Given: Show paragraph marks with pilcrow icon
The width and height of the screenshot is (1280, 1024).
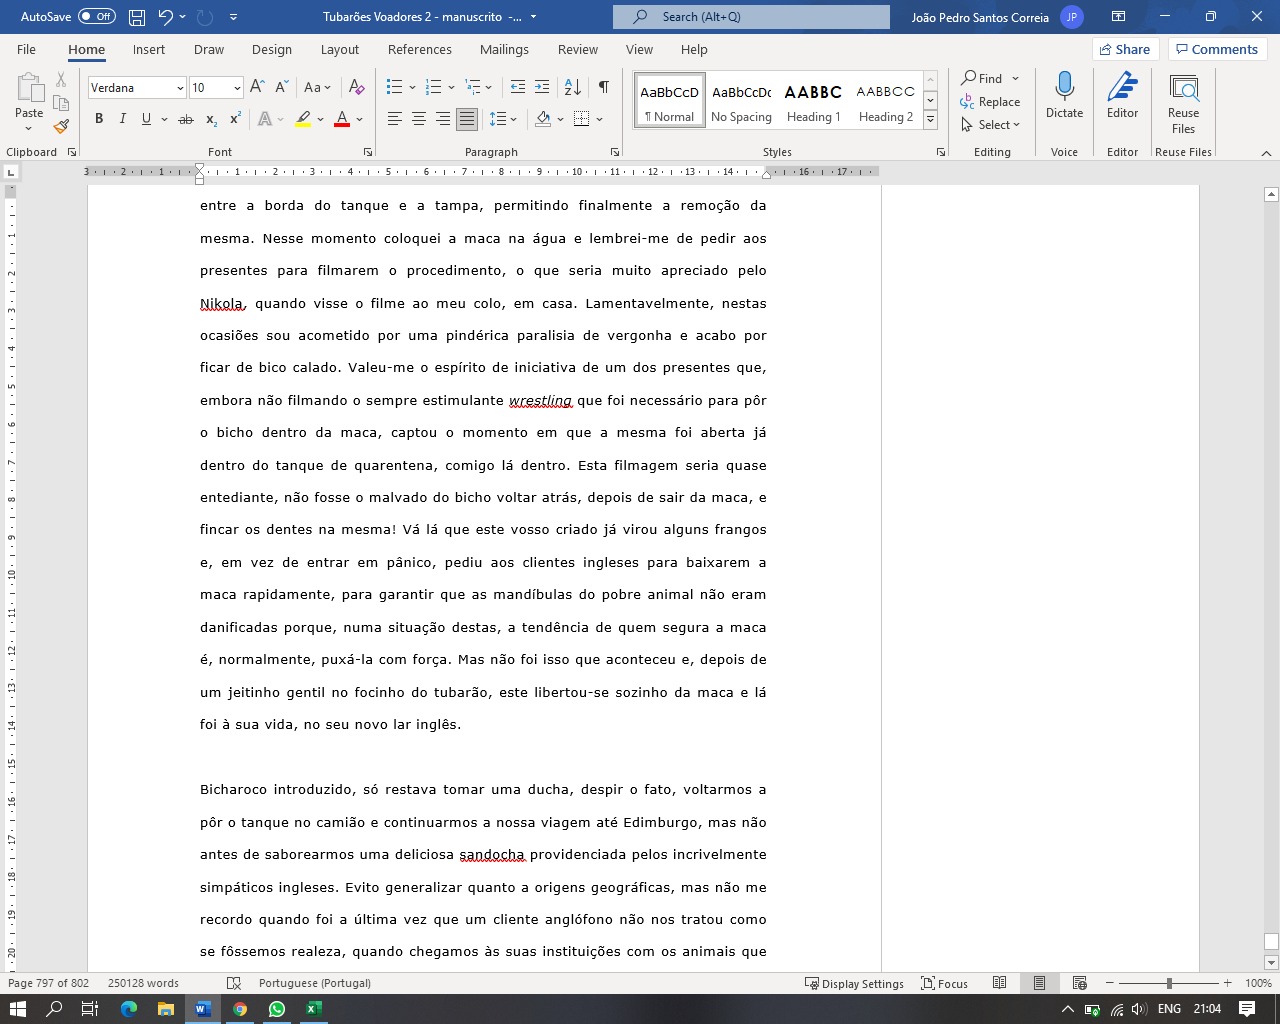Looking at the screenshot, I should (604, 87).
